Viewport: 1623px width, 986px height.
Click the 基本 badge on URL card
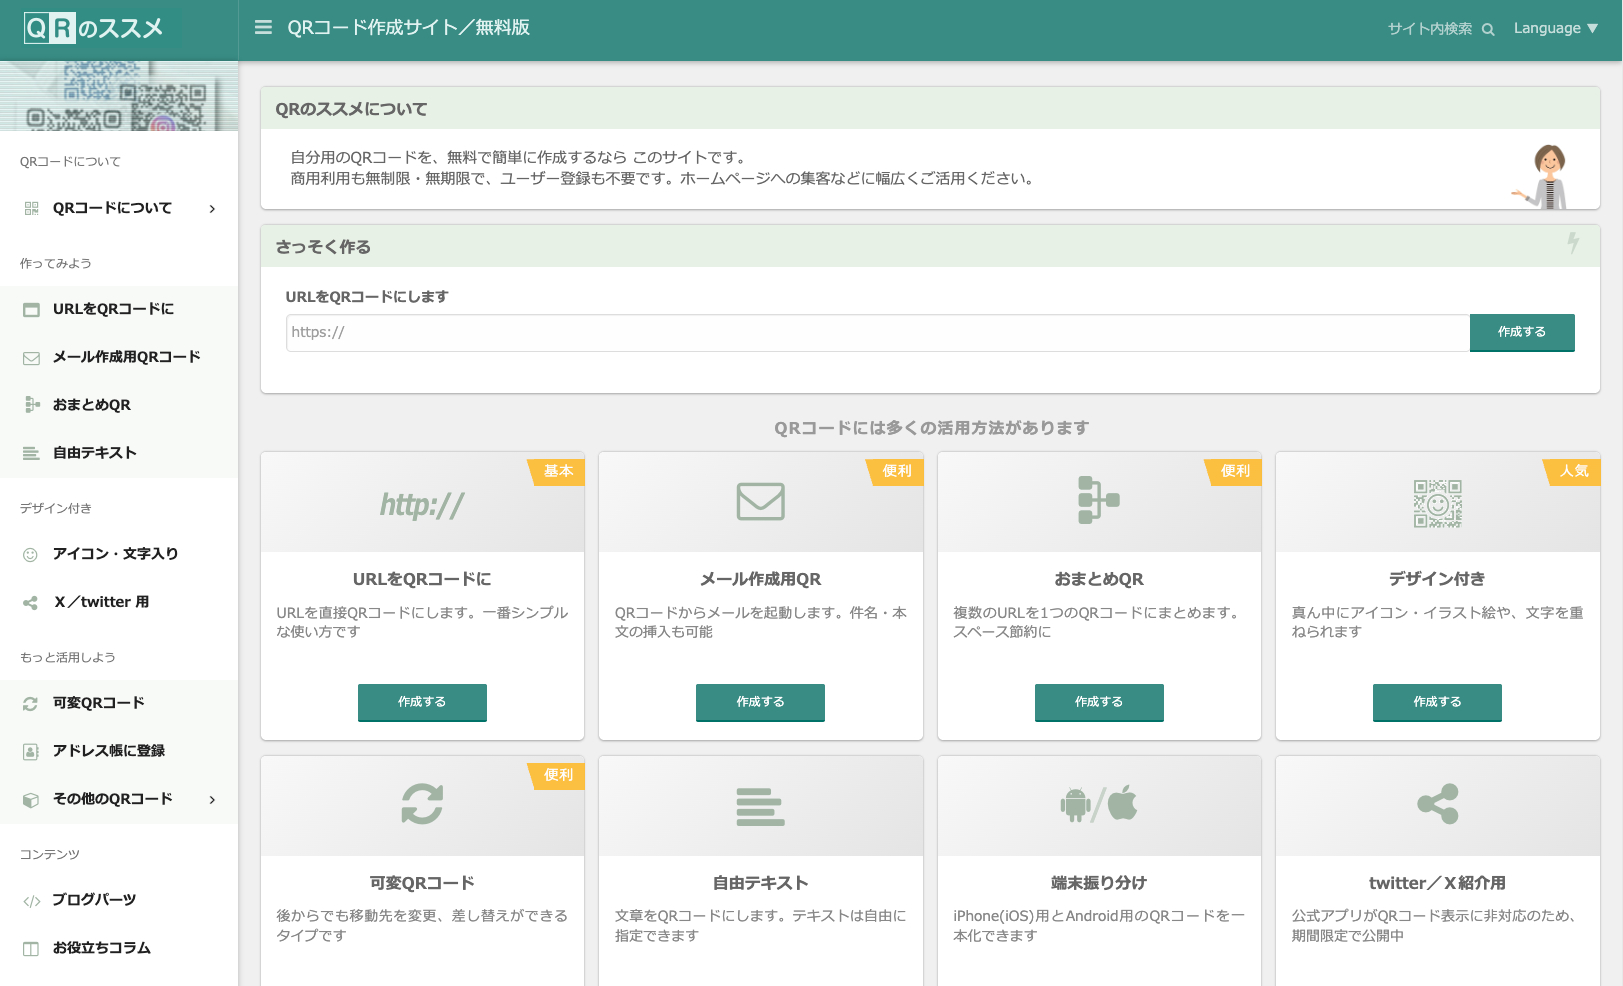pos(558,471)
